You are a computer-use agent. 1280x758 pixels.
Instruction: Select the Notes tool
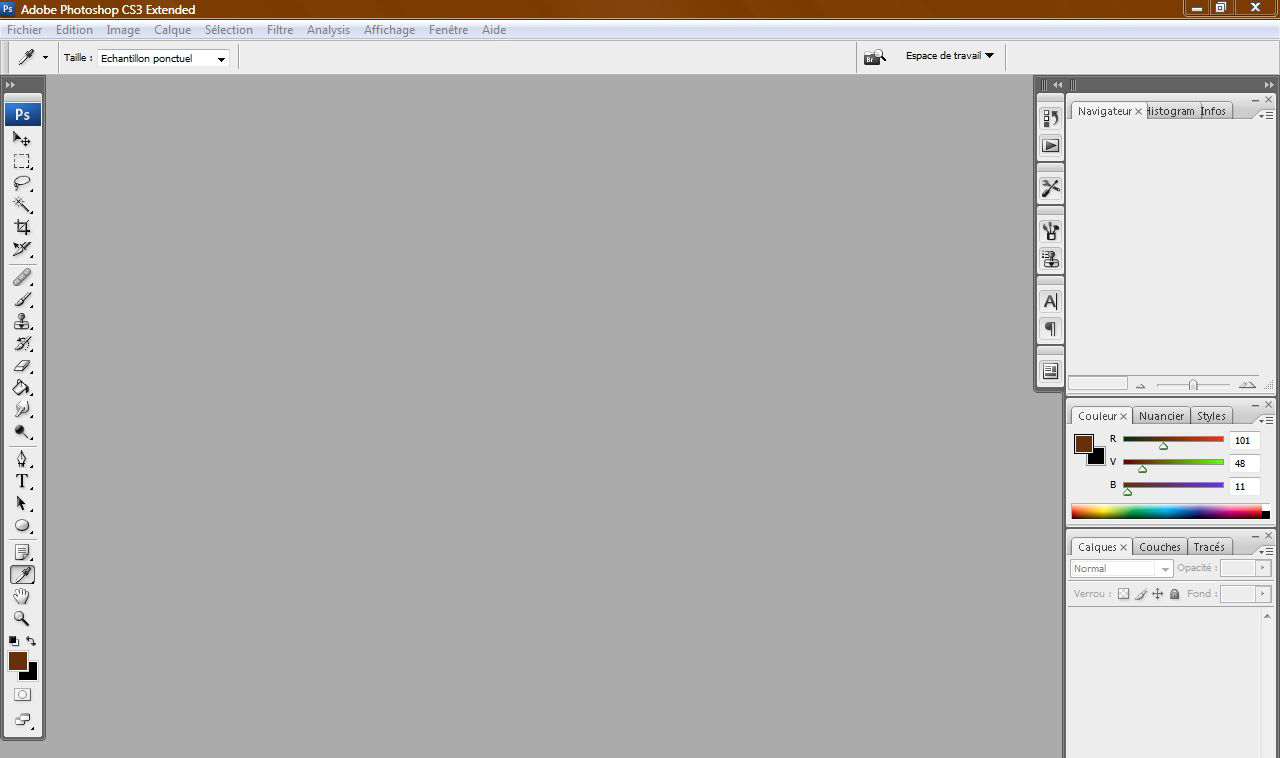pyautogui.click(x=22, y=552)
